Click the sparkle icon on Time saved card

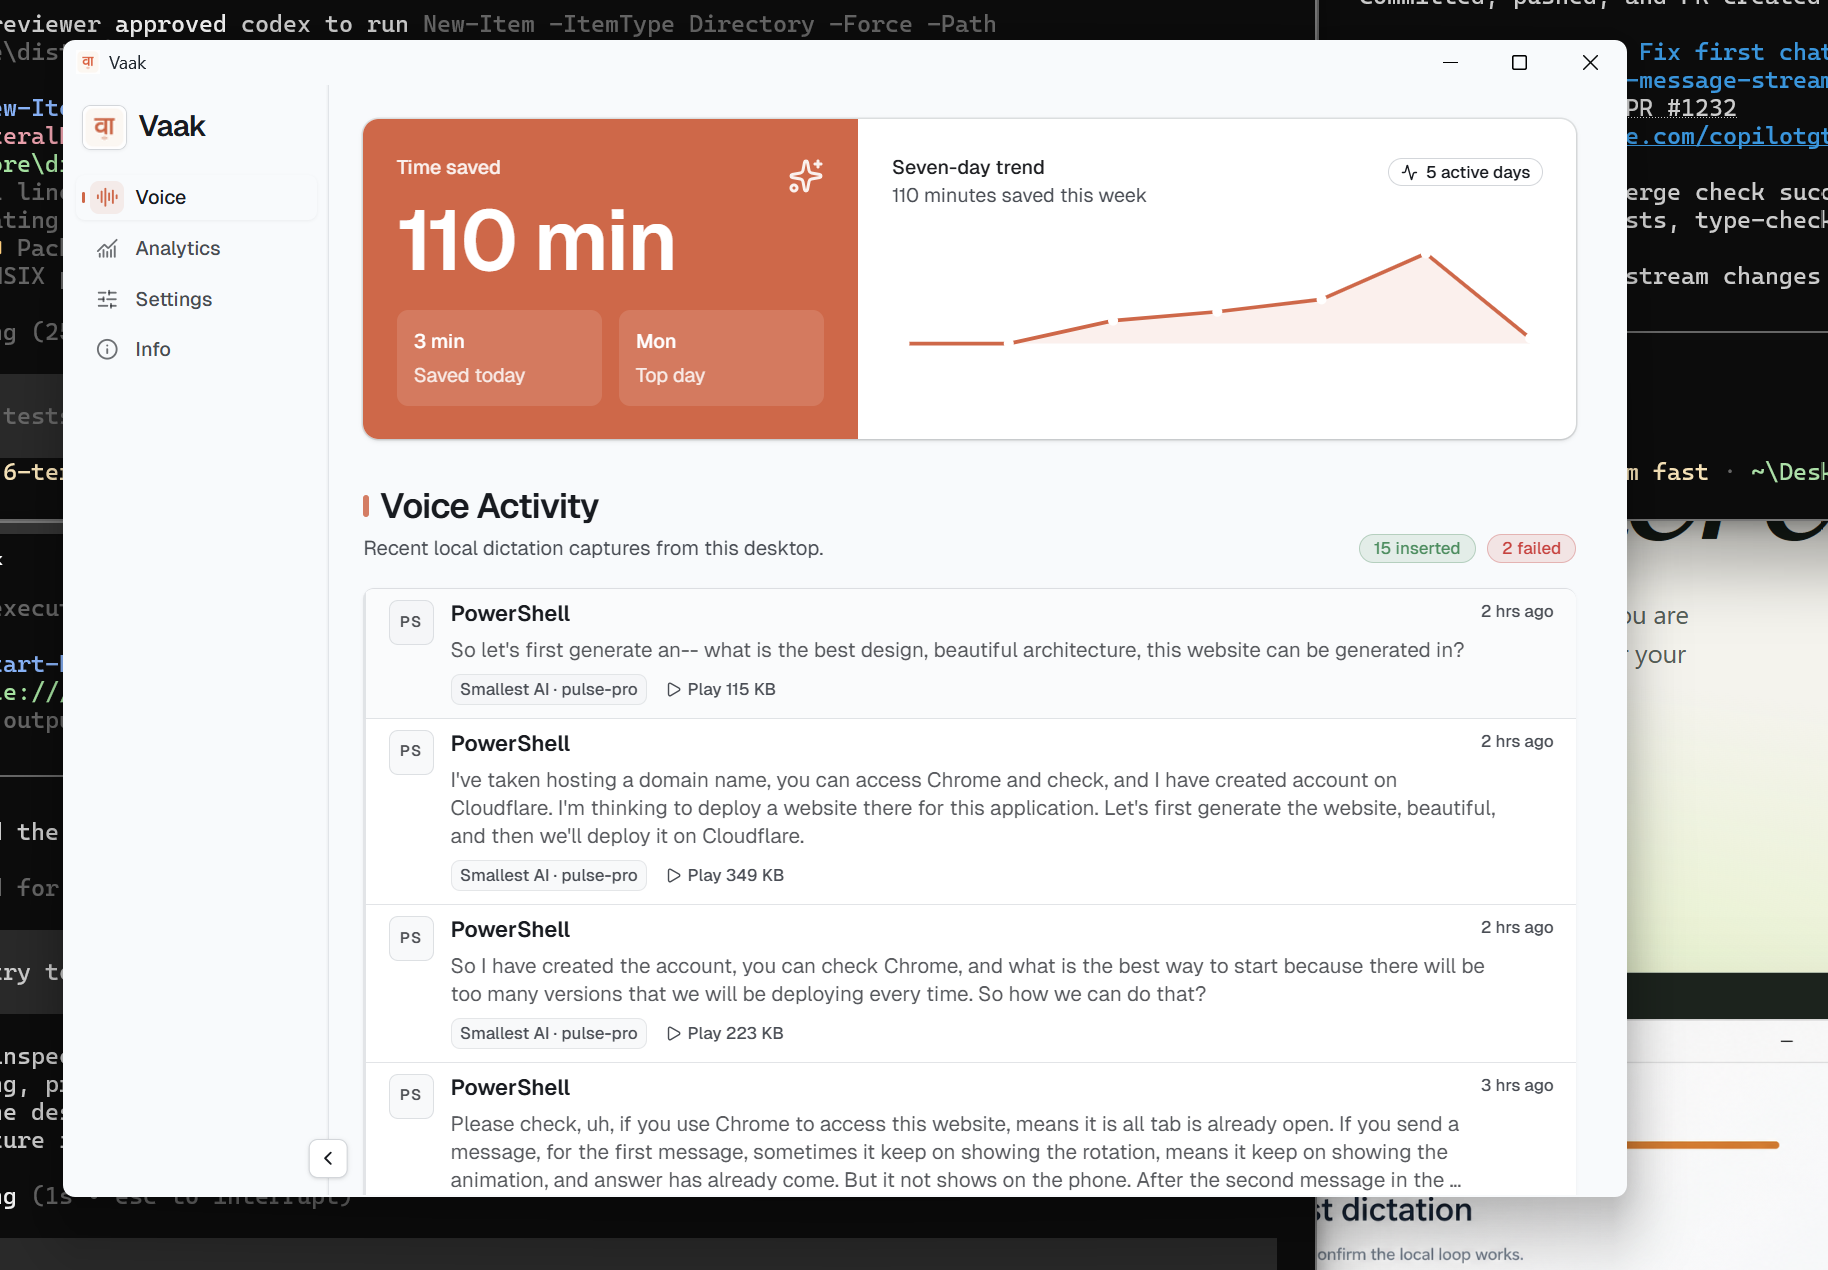click(x=806, y=175)
